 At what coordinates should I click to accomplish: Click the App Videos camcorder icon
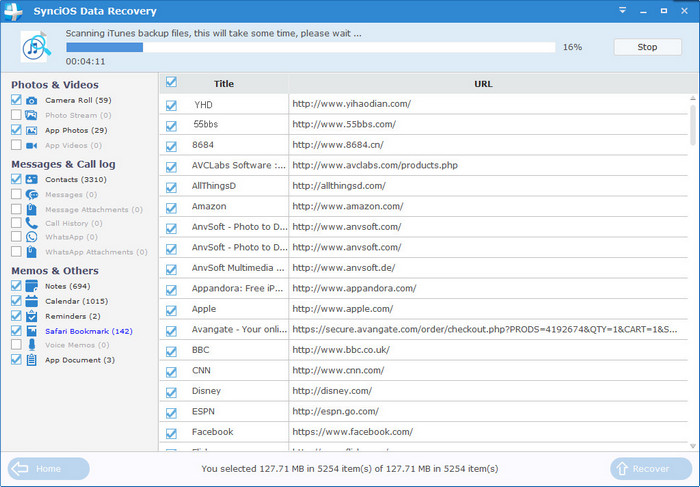pyautogui.click(x=31, y=146)
